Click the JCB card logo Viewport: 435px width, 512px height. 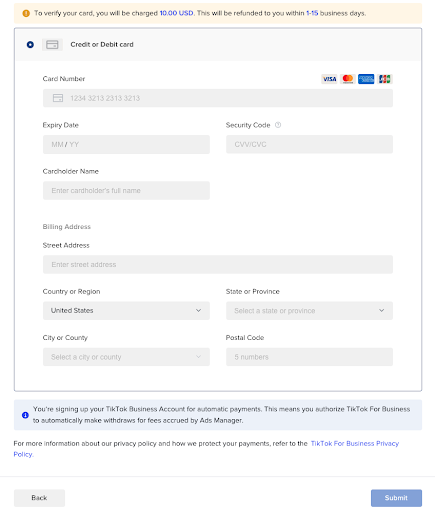coord(384,79)
